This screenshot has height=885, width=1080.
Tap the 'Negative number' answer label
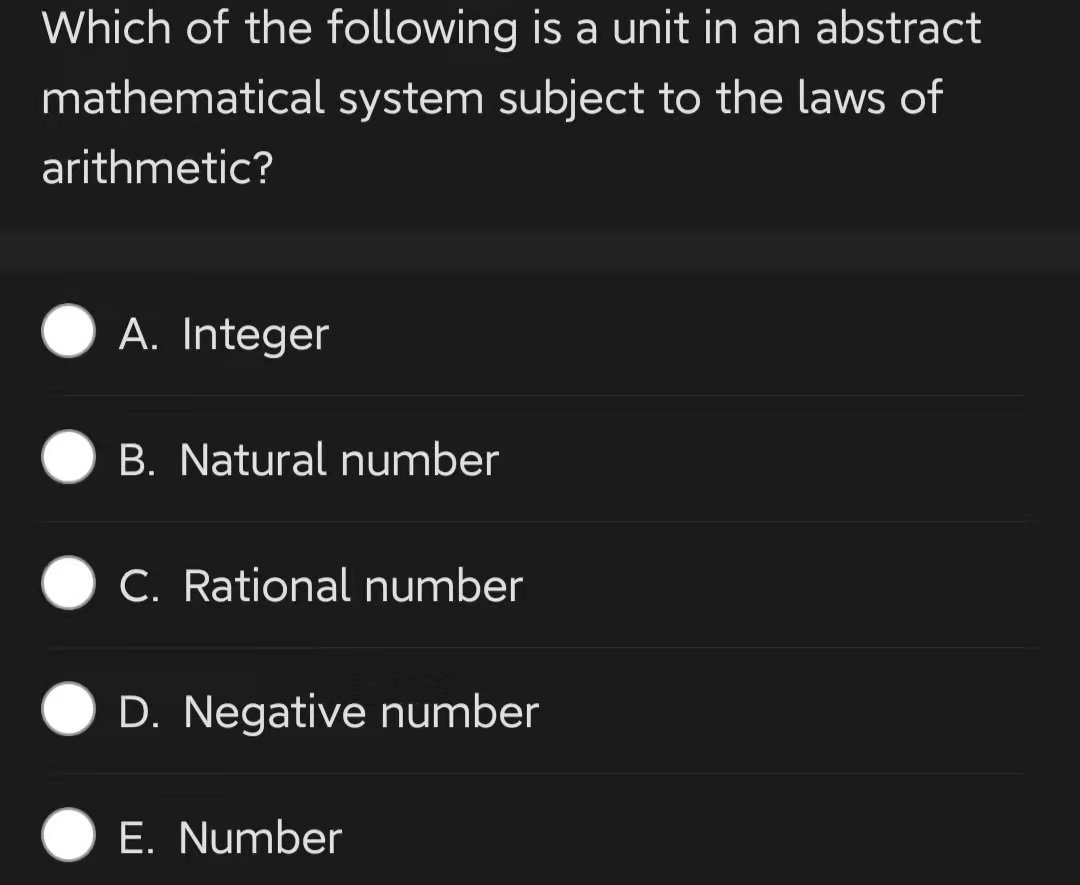(361, 712)
